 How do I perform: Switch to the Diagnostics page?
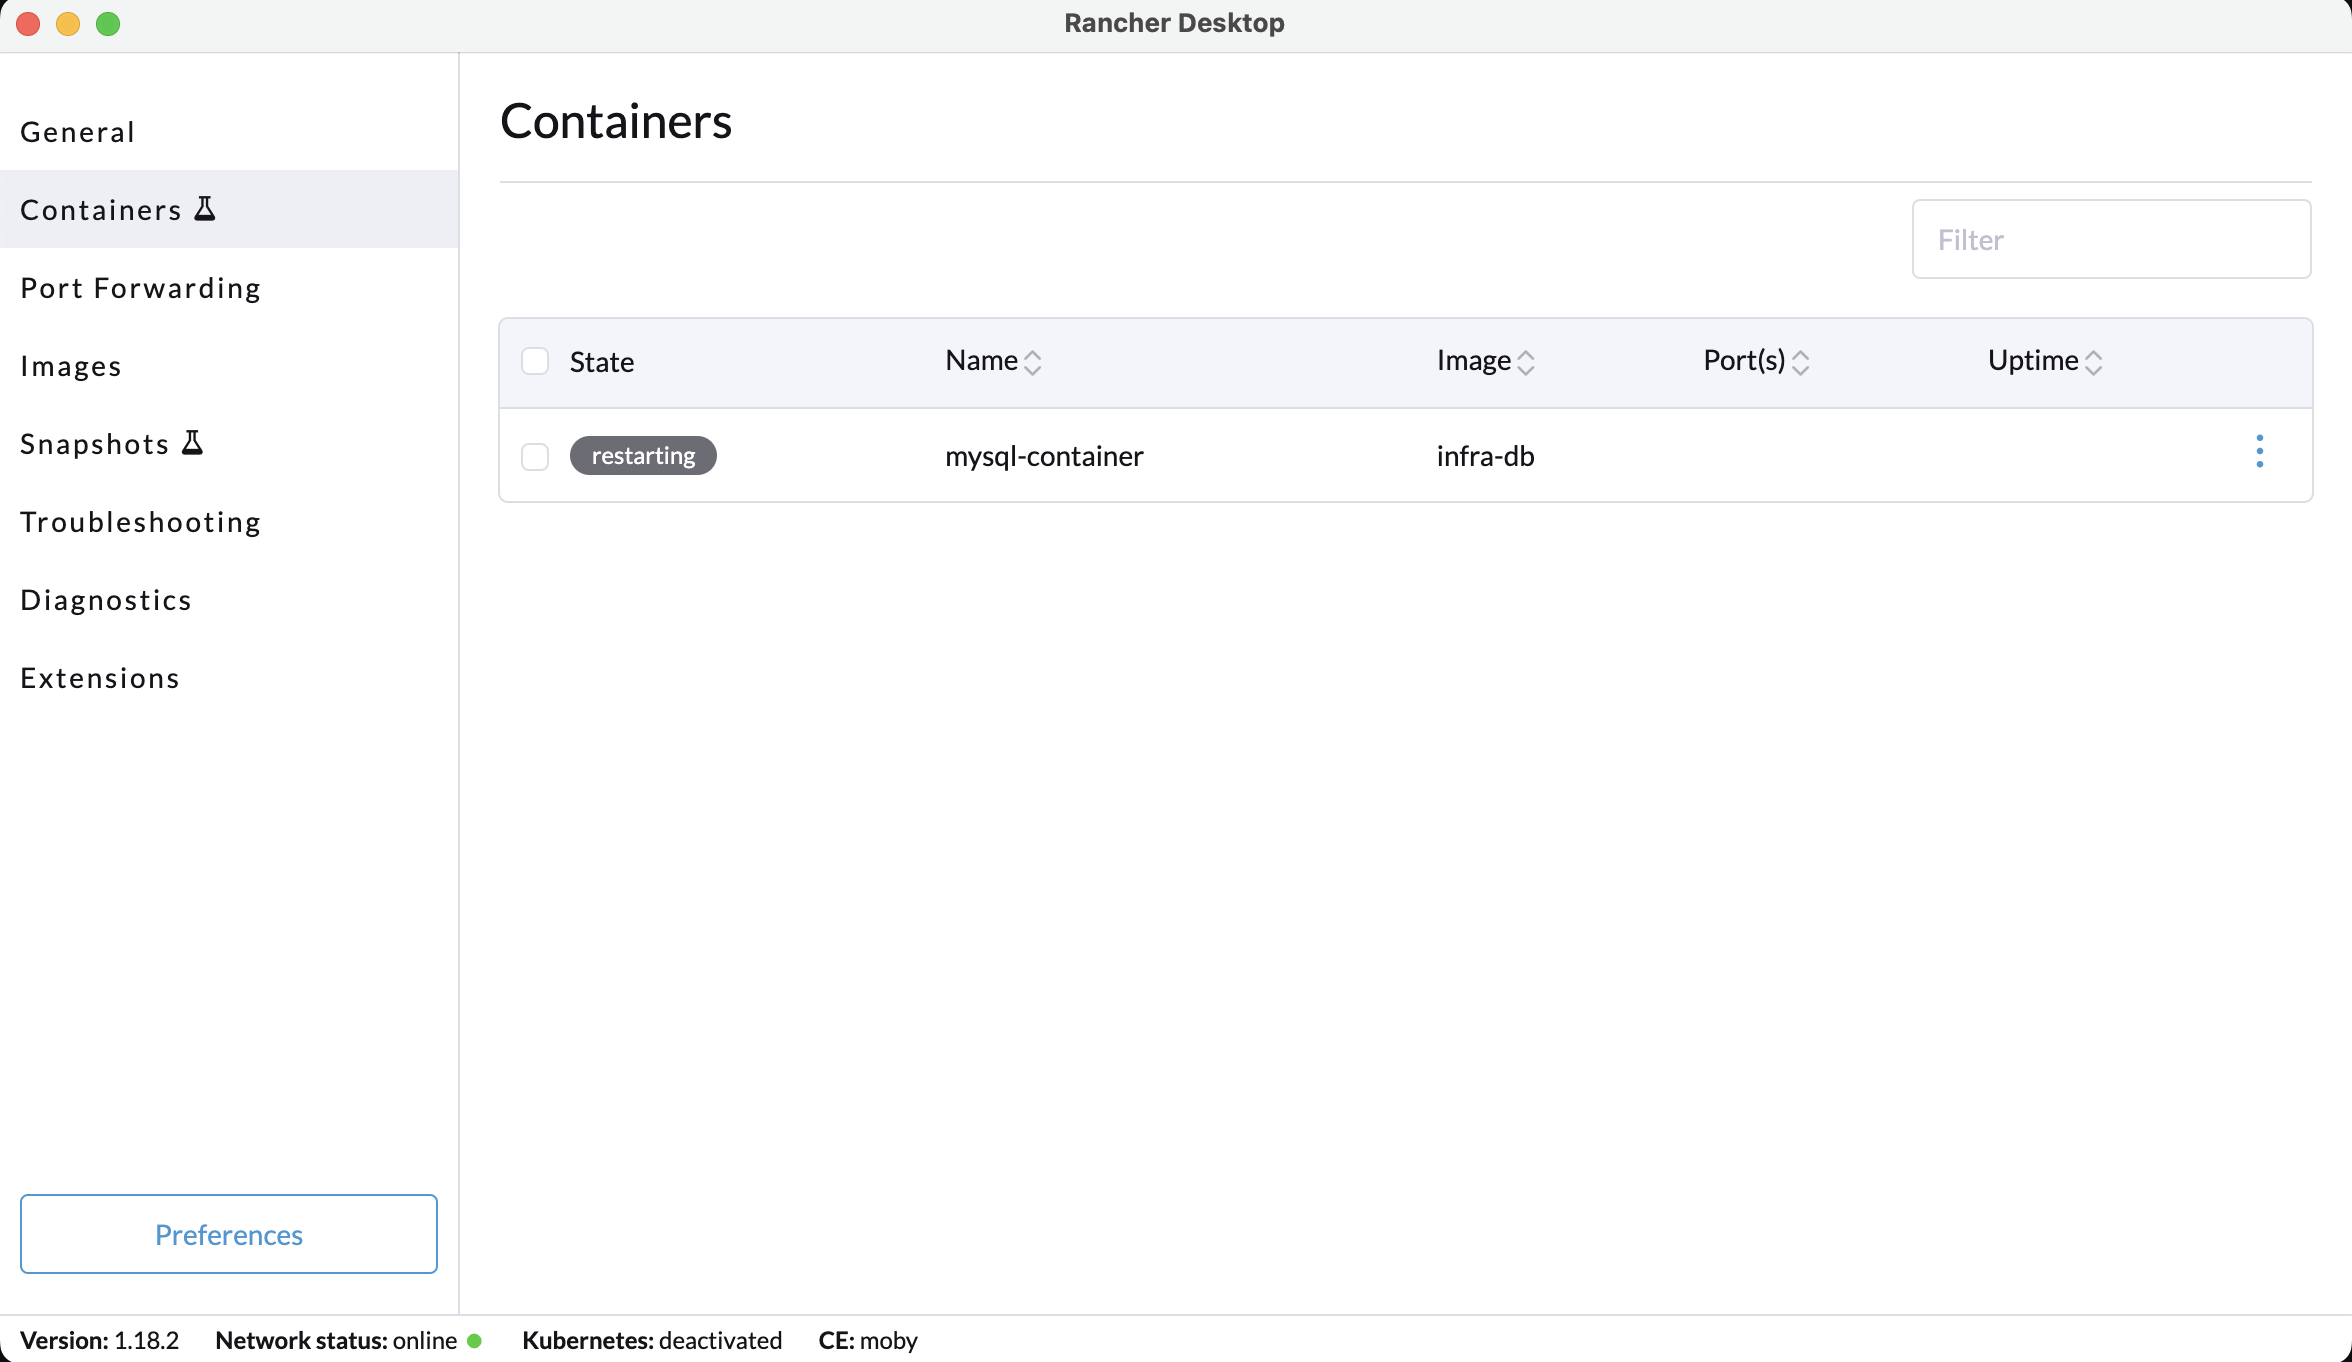pyautogui.click(x=106, y=600)
